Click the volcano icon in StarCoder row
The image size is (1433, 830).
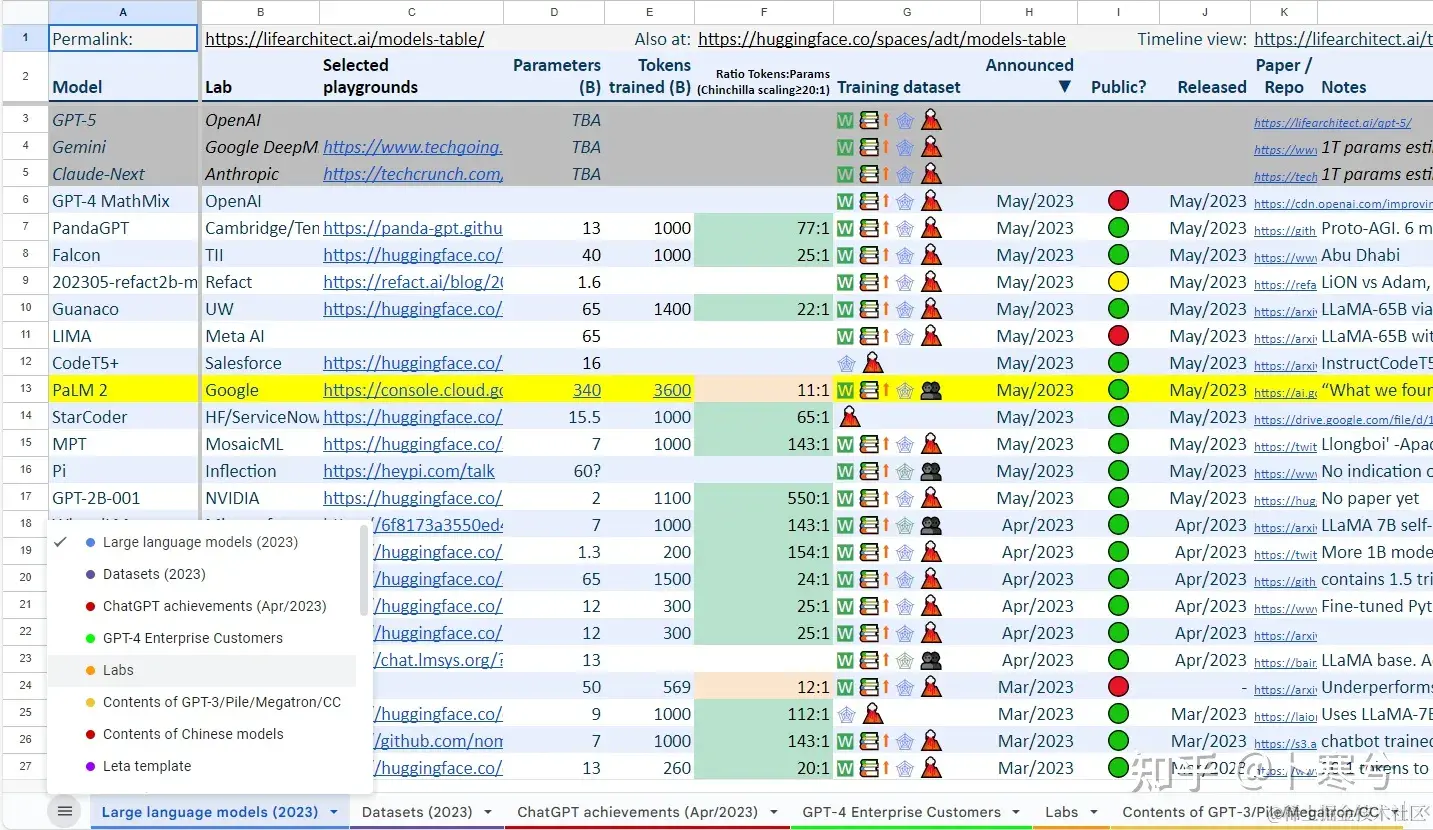[849, 417]
